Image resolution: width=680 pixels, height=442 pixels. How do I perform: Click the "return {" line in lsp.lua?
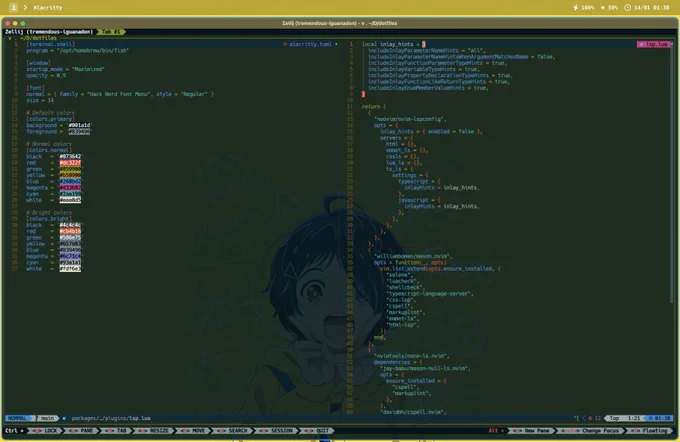coord(374,107)
